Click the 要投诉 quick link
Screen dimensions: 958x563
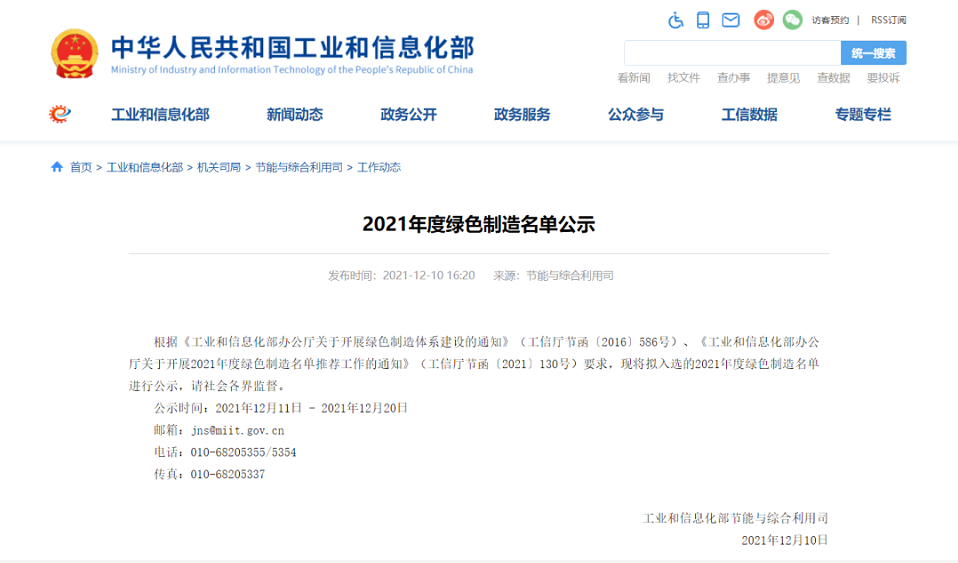click(883, 78)
